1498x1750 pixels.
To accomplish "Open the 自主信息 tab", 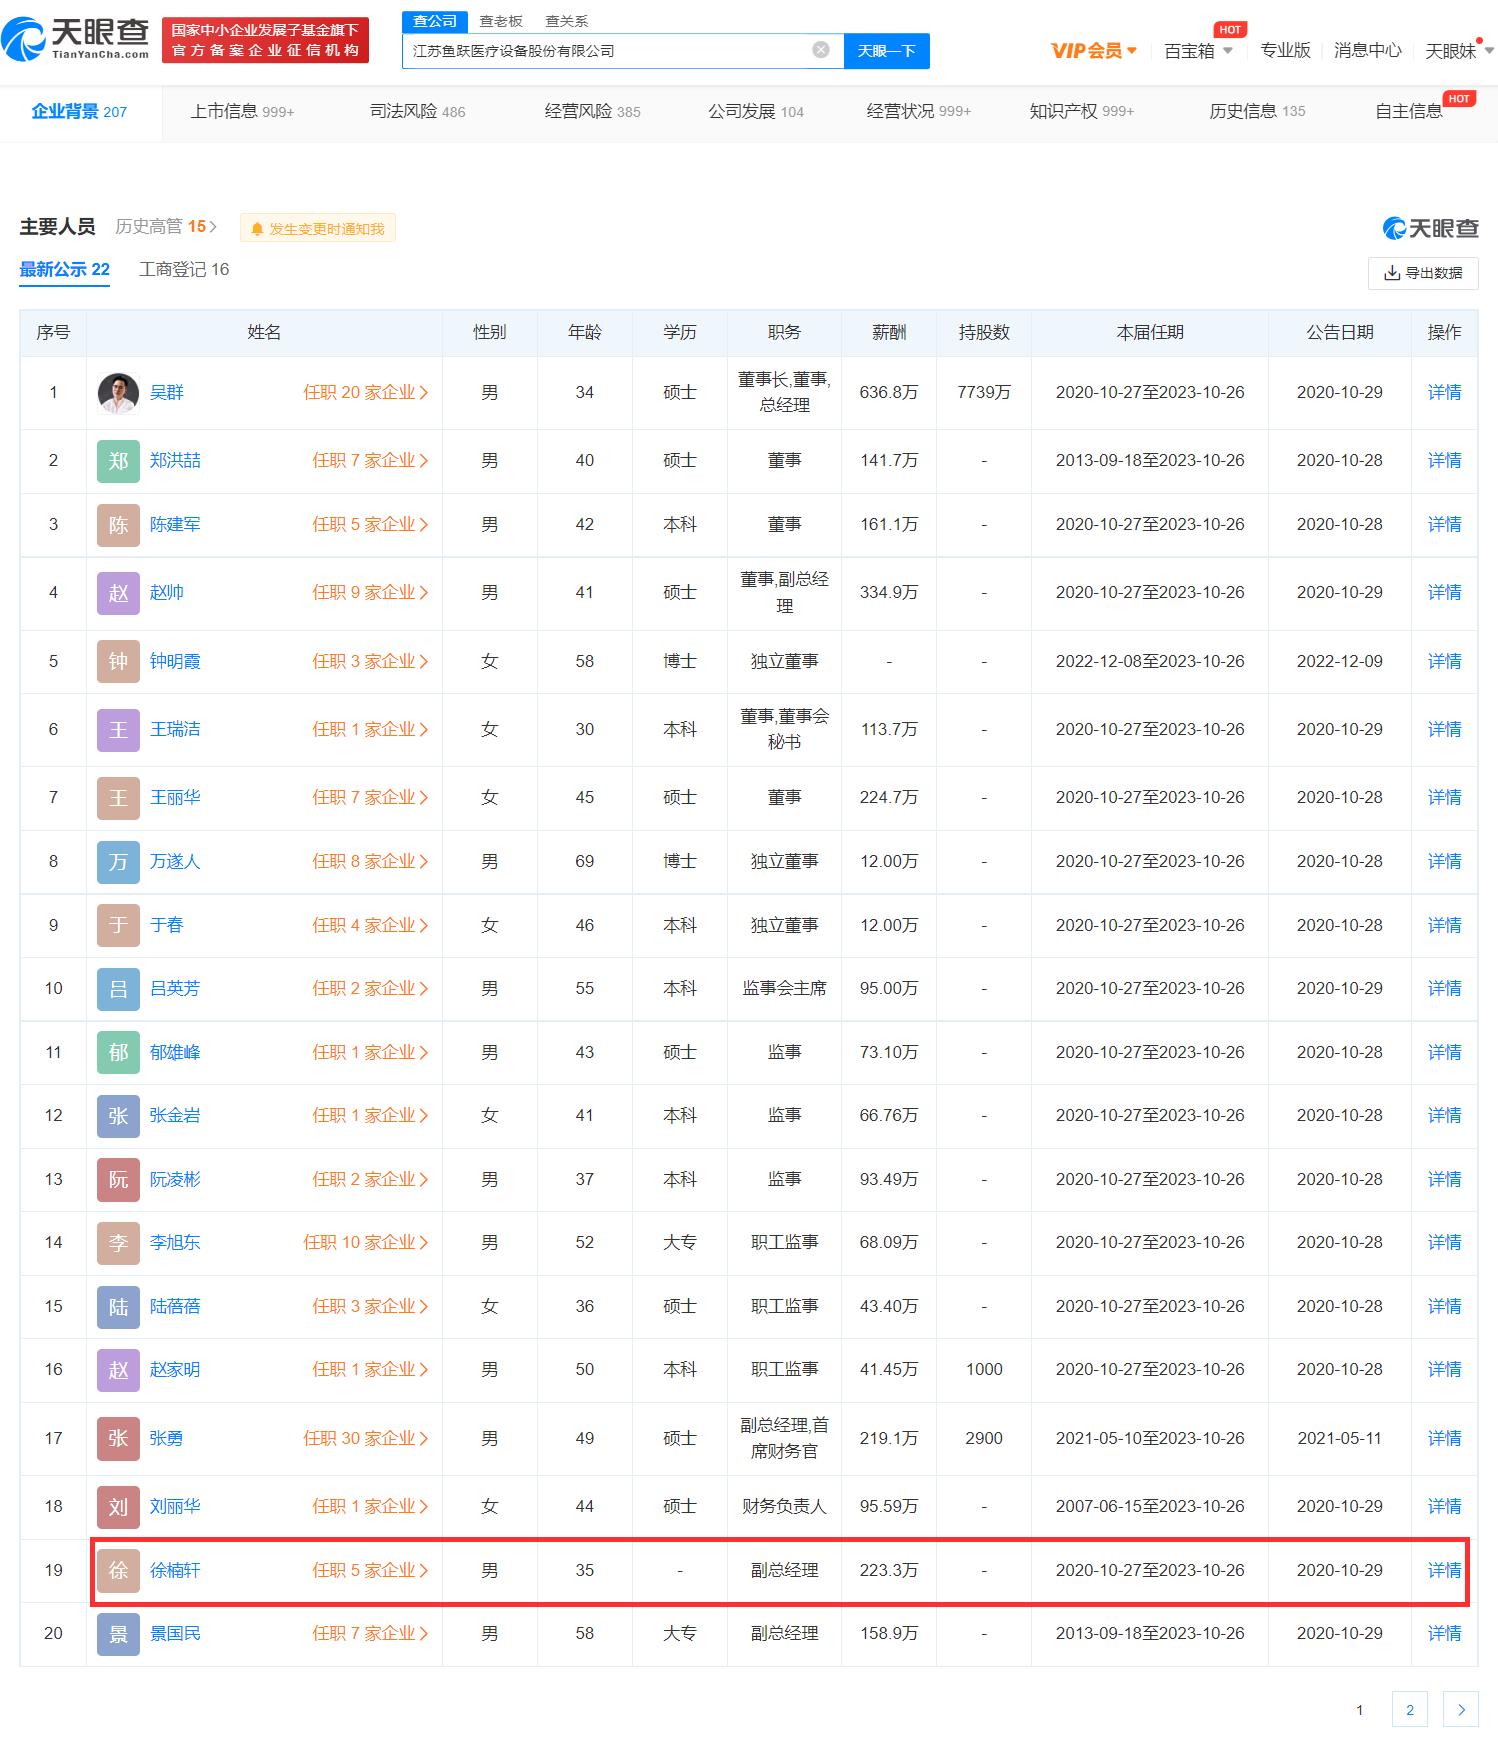I will 1409,112.
